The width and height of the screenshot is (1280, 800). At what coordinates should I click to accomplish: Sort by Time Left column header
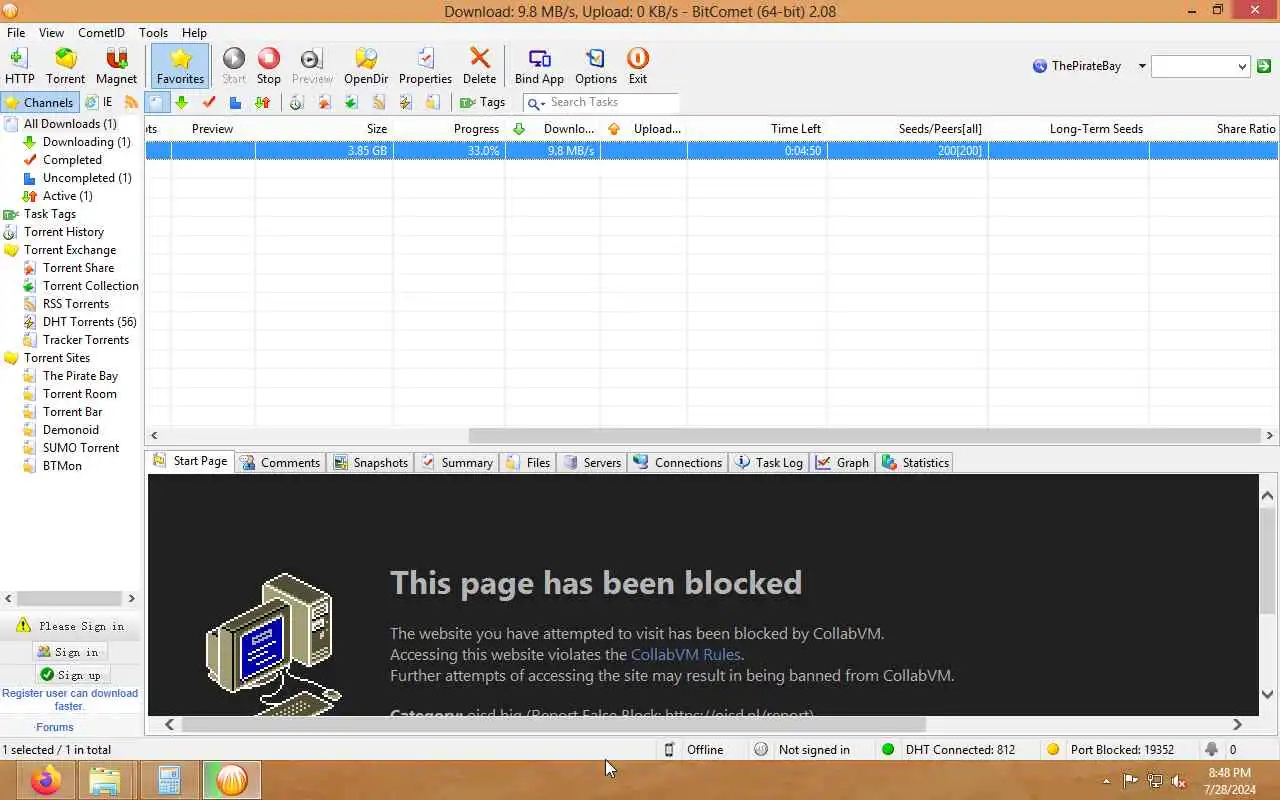tap(796, 129)
